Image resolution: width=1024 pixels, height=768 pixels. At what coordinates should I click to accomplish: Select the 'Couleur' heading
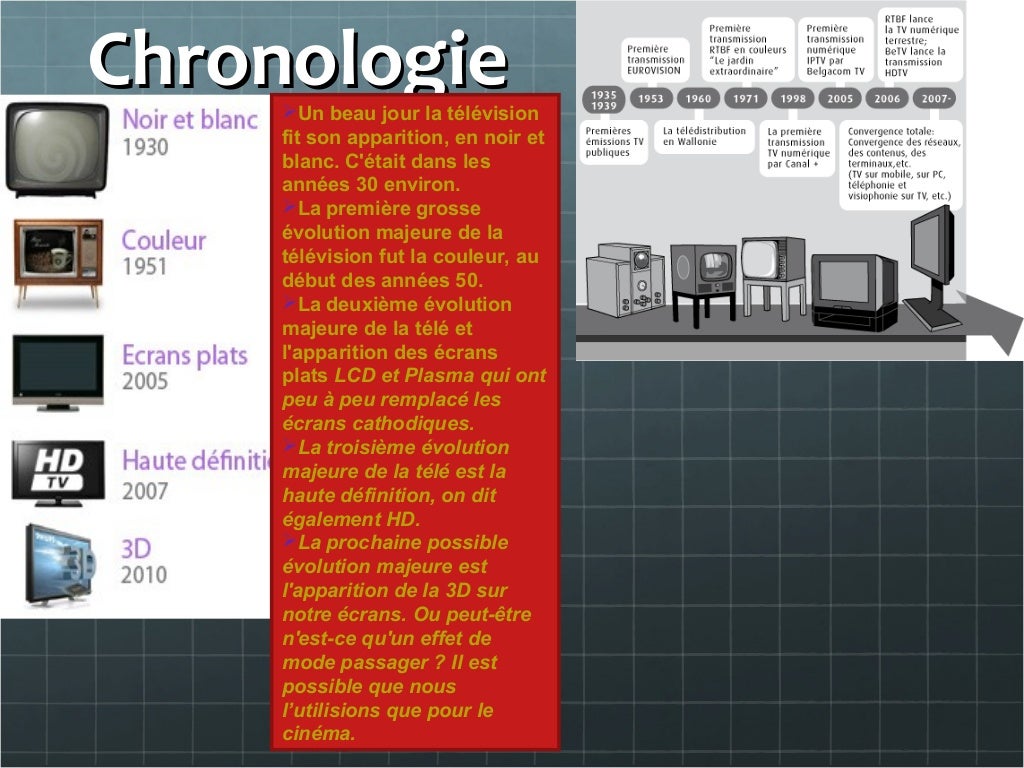tap(164, 240)
